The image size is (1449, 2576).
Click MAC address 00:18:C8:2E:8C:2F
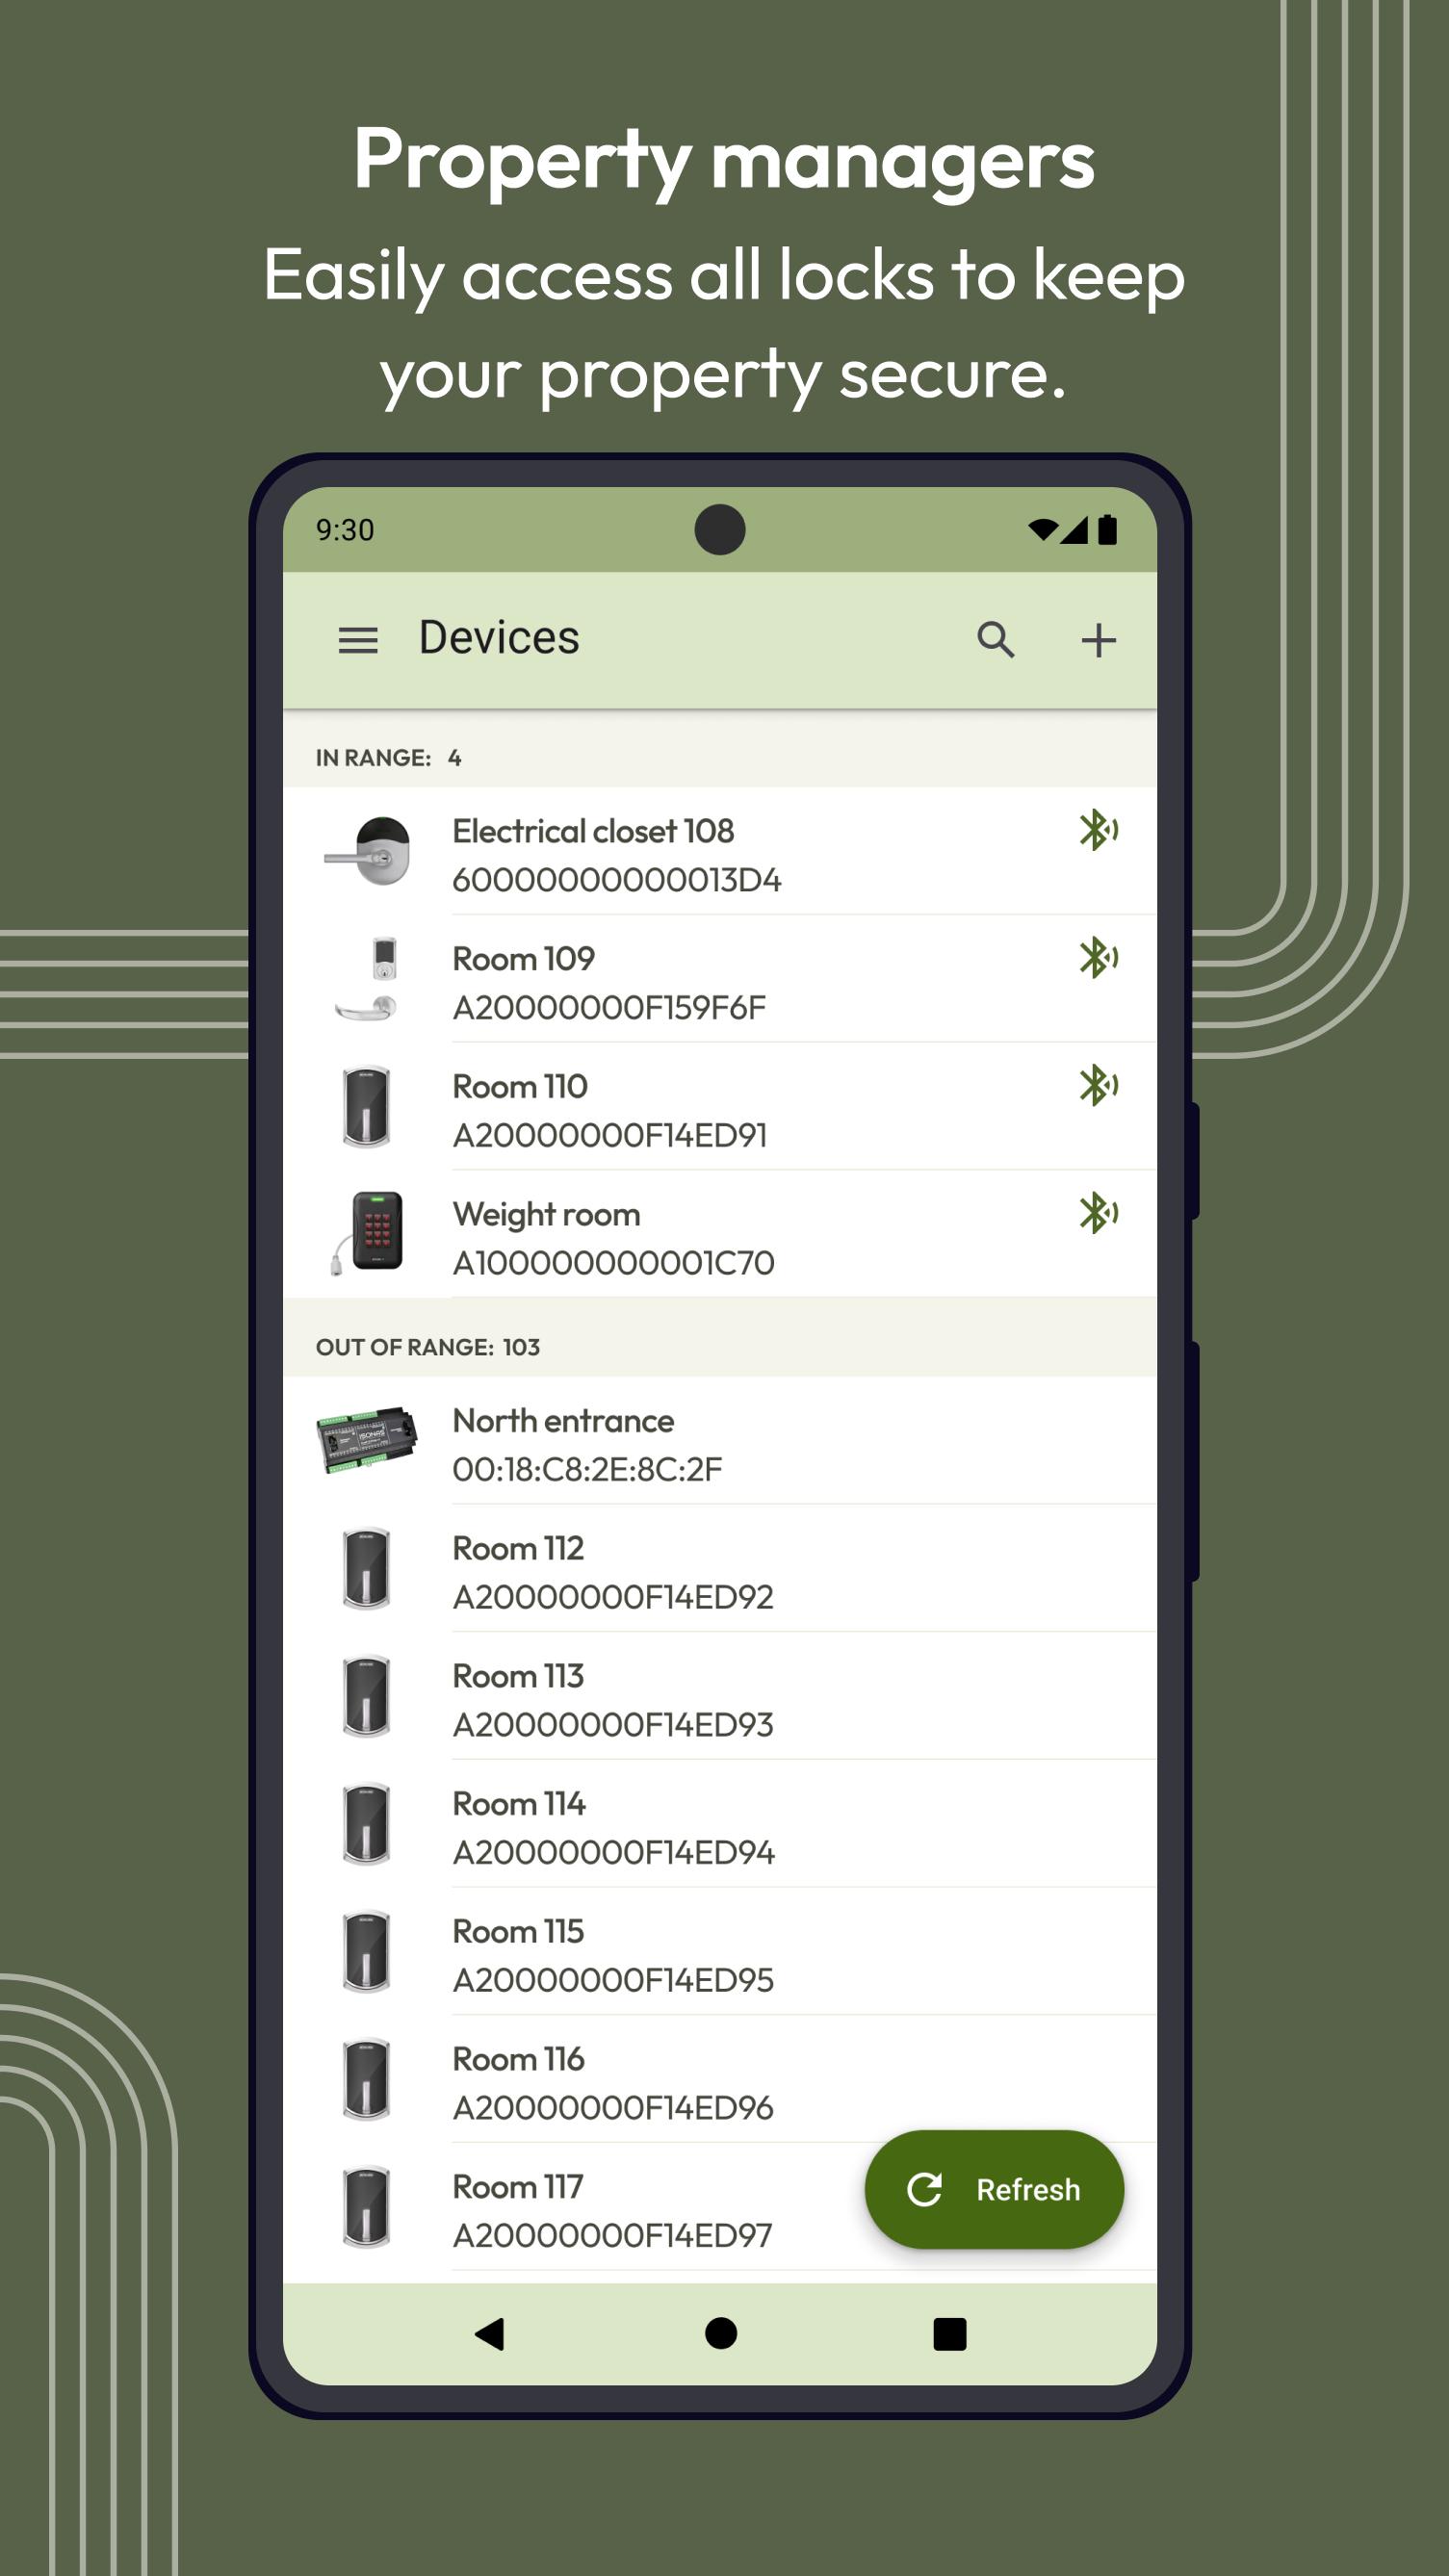pos(587,1470)
